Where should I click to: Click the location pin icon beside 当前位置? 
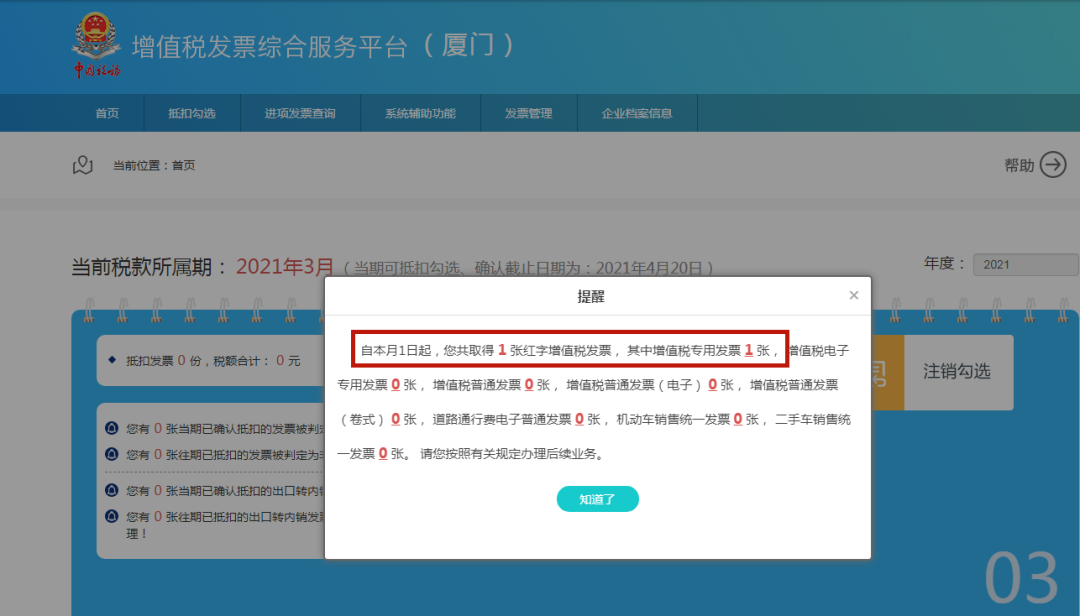(84, 165)
